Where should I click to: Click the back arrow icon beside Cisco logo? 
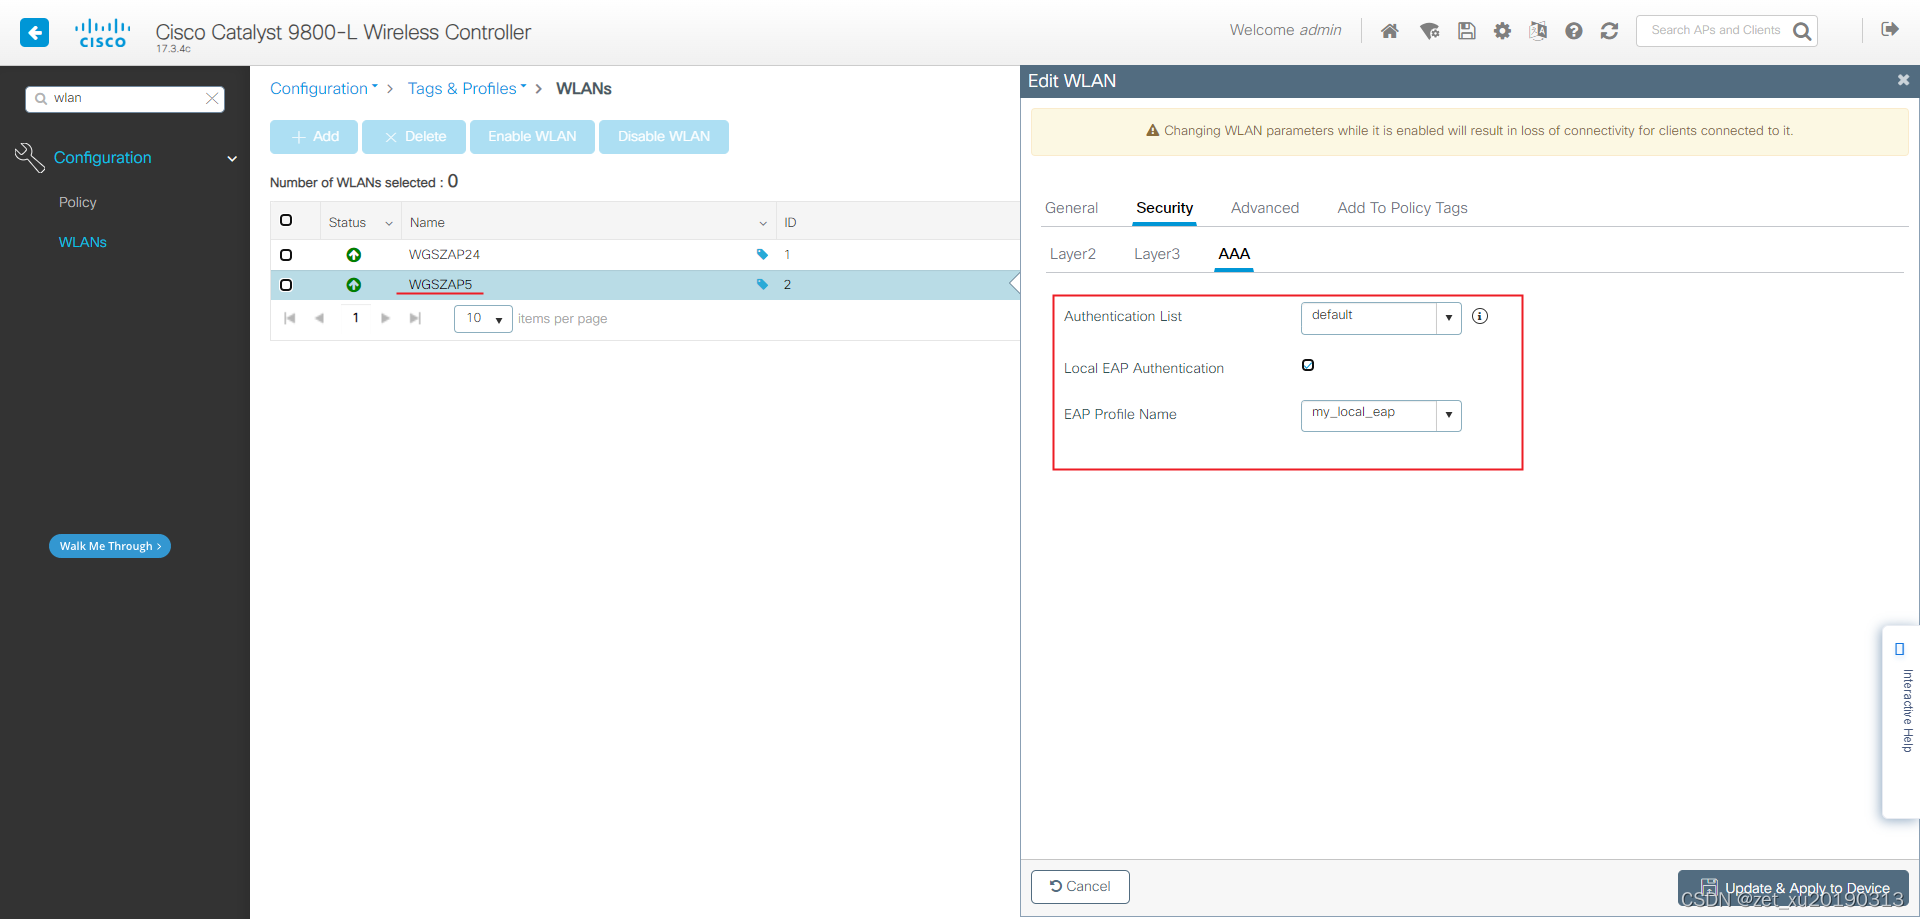(x=34, y=32)
